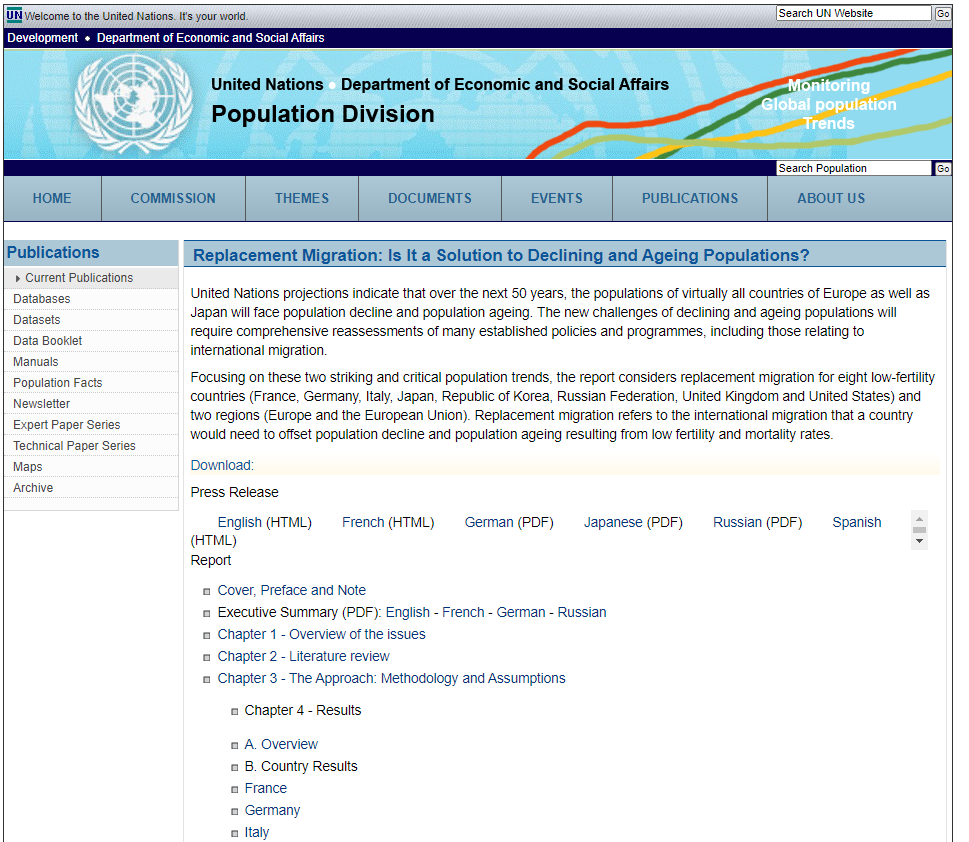This screenshot has width=969, height=842.
Task: Click the Search UN Website input field
Action: (x=853, y=13)
